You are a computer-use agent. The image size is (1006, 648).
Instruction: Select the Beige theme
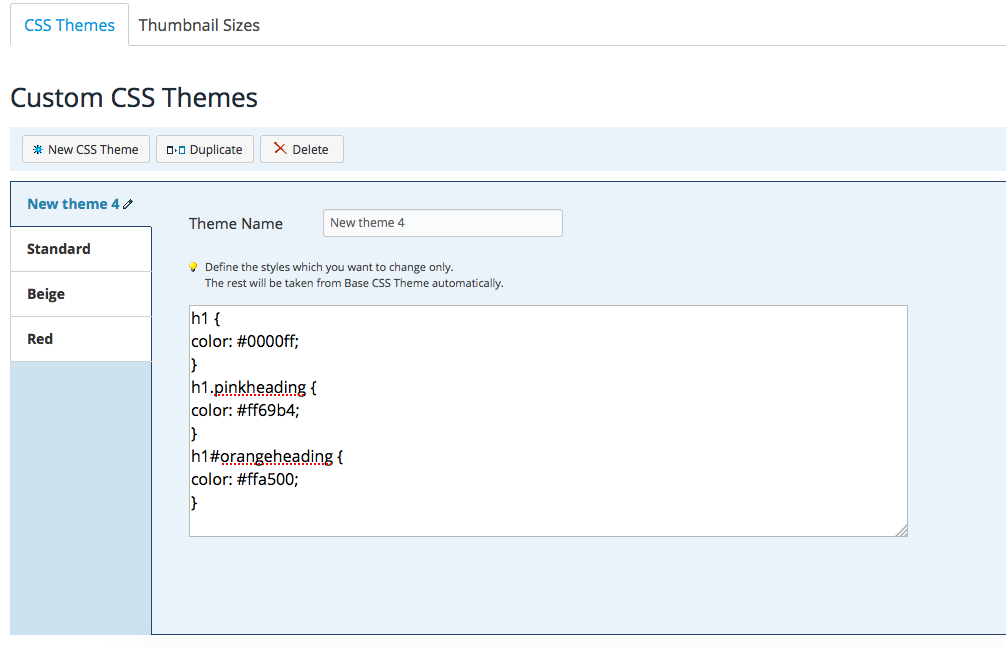click(x=81, y=294)
